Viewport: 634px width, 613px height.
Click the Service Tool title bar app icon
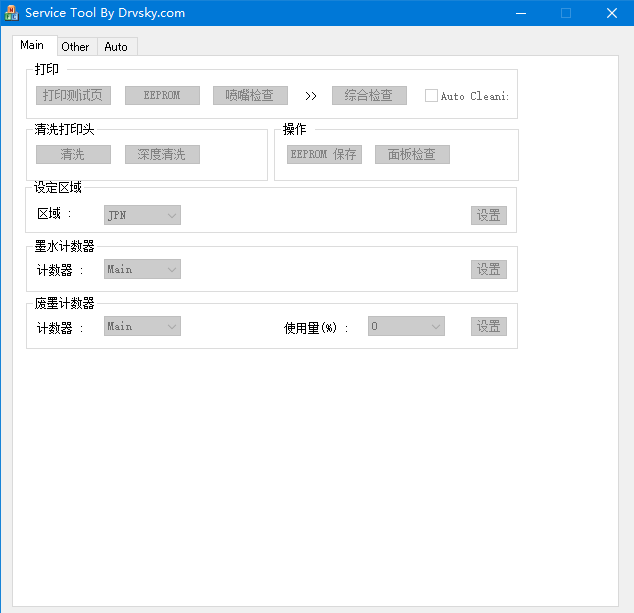(11, 13)
